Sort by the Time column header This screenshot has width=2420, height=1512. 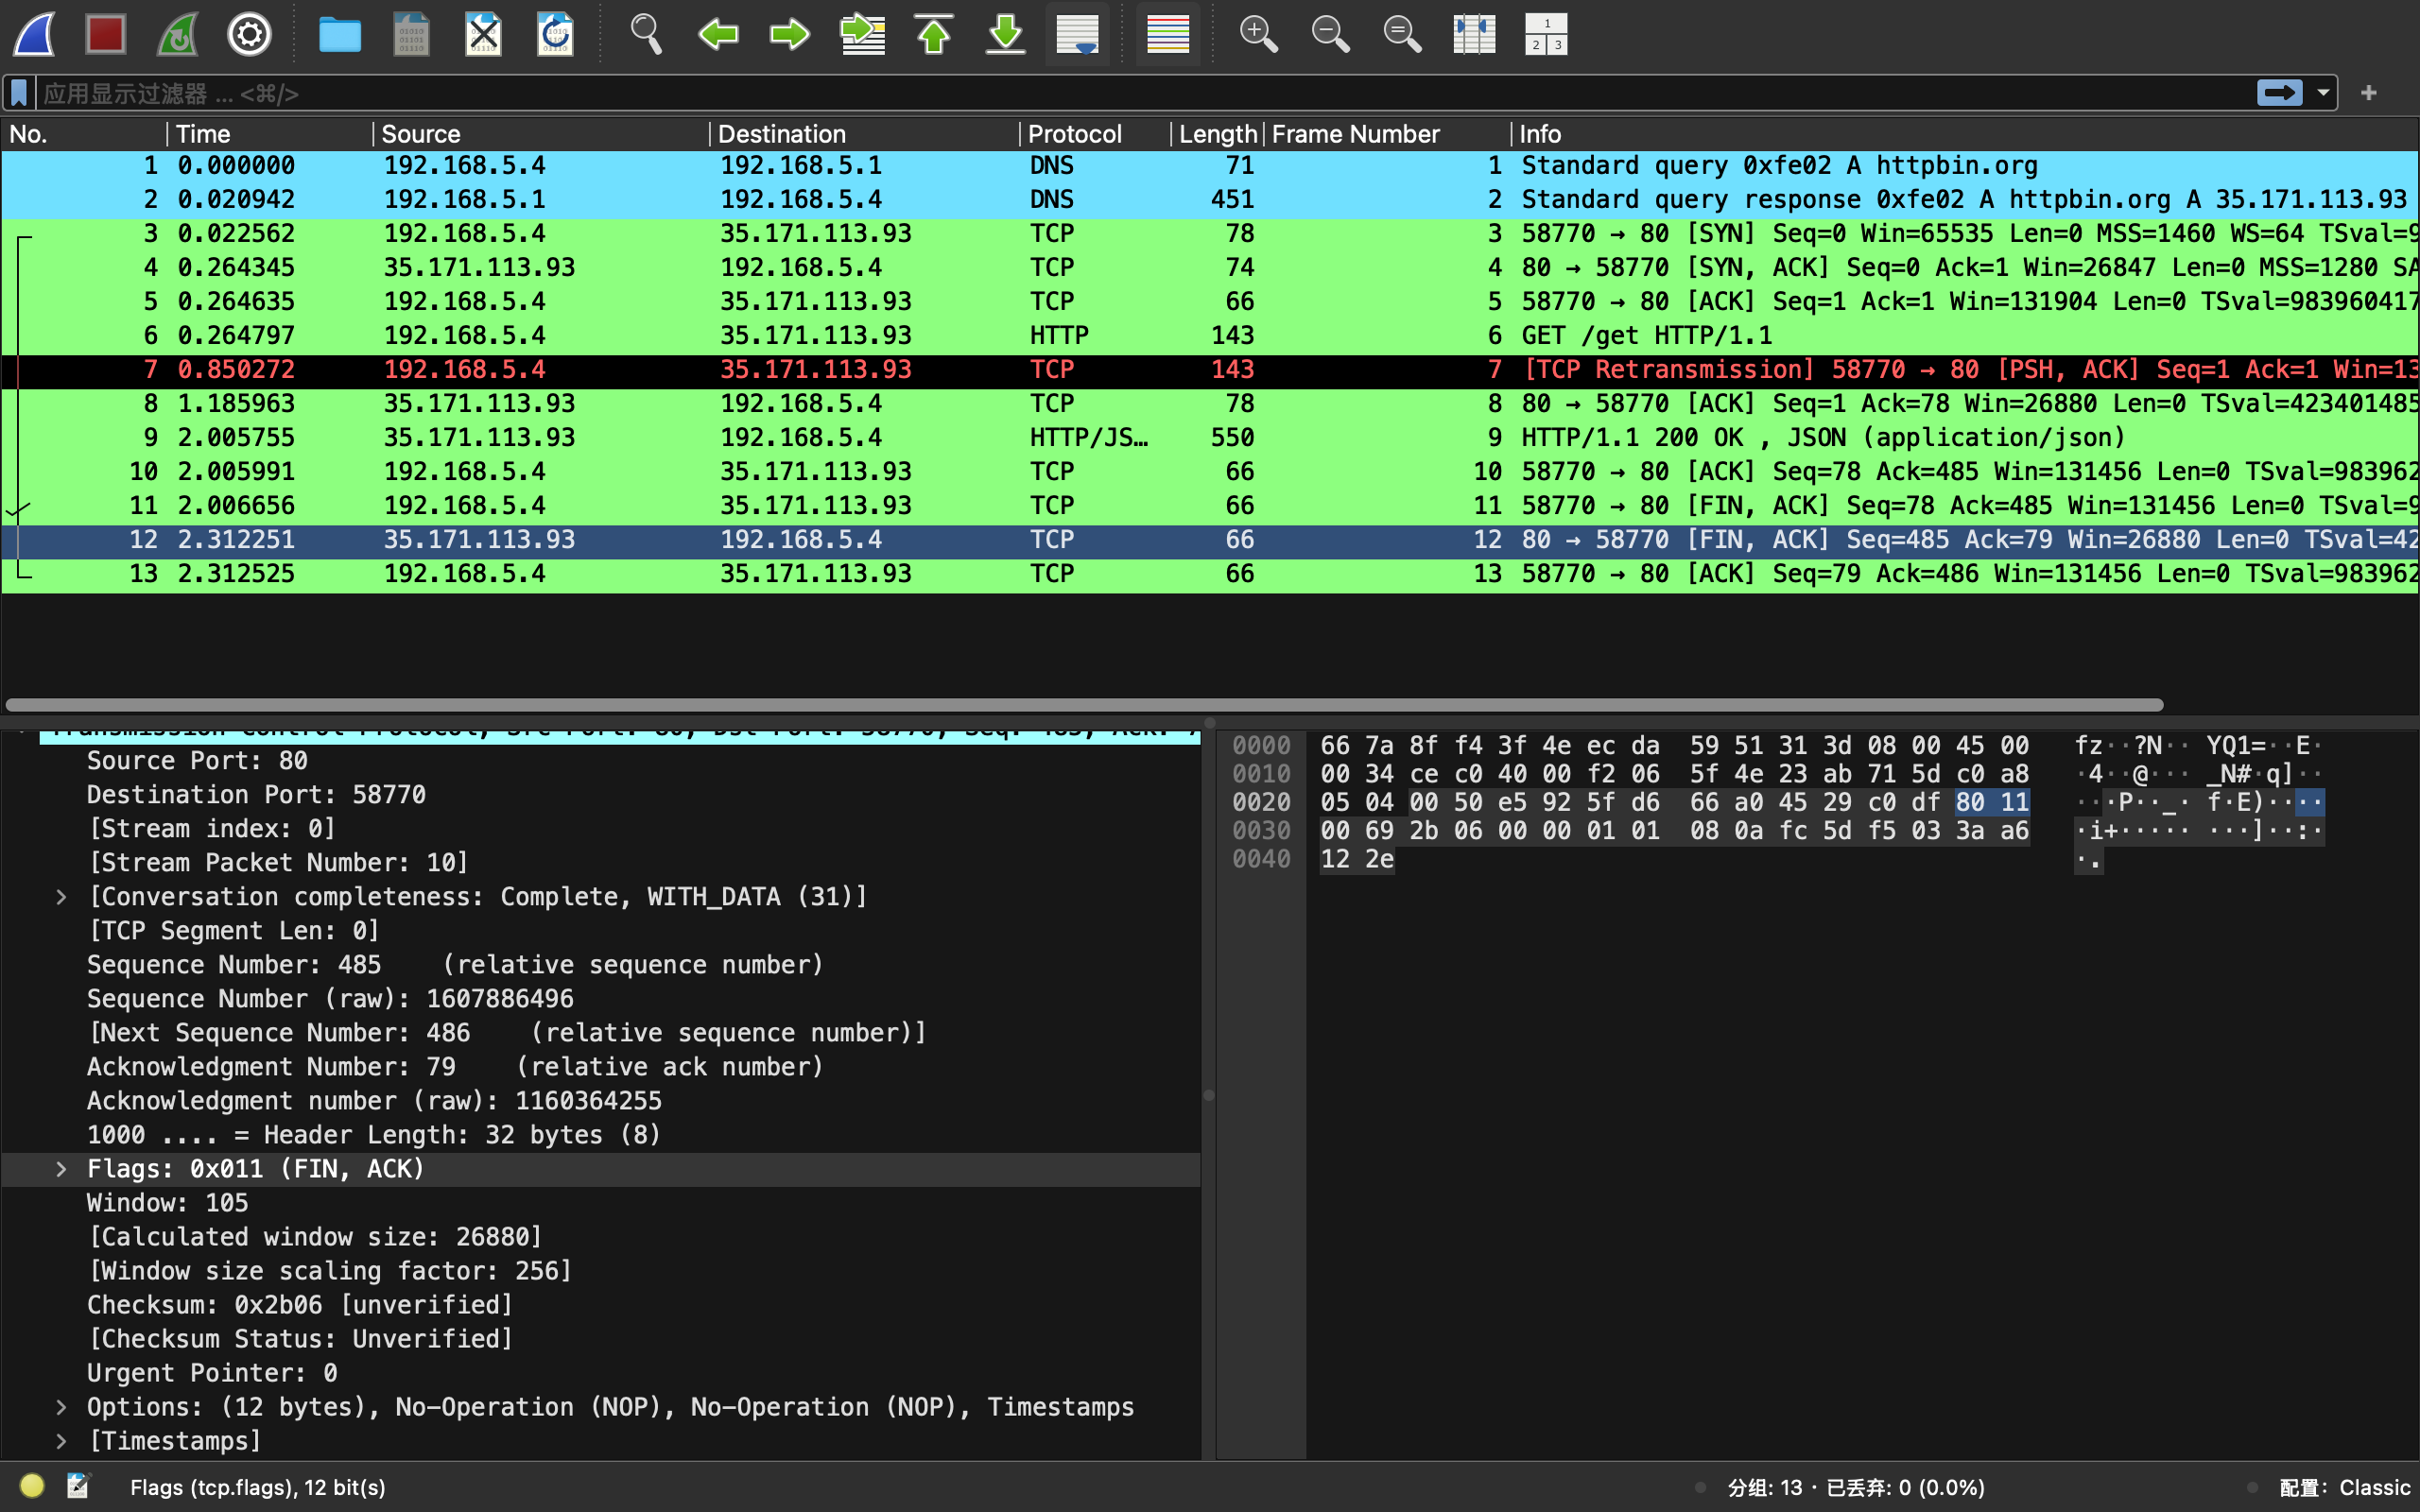coord(270,134)
